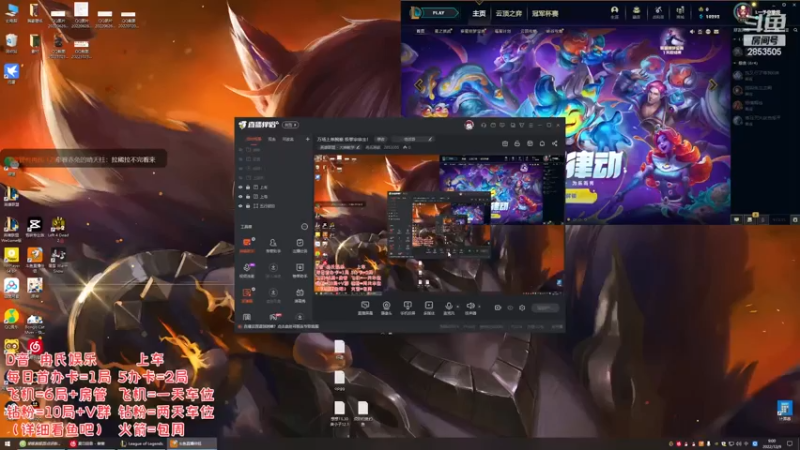Click the share icon above preview

555,143
